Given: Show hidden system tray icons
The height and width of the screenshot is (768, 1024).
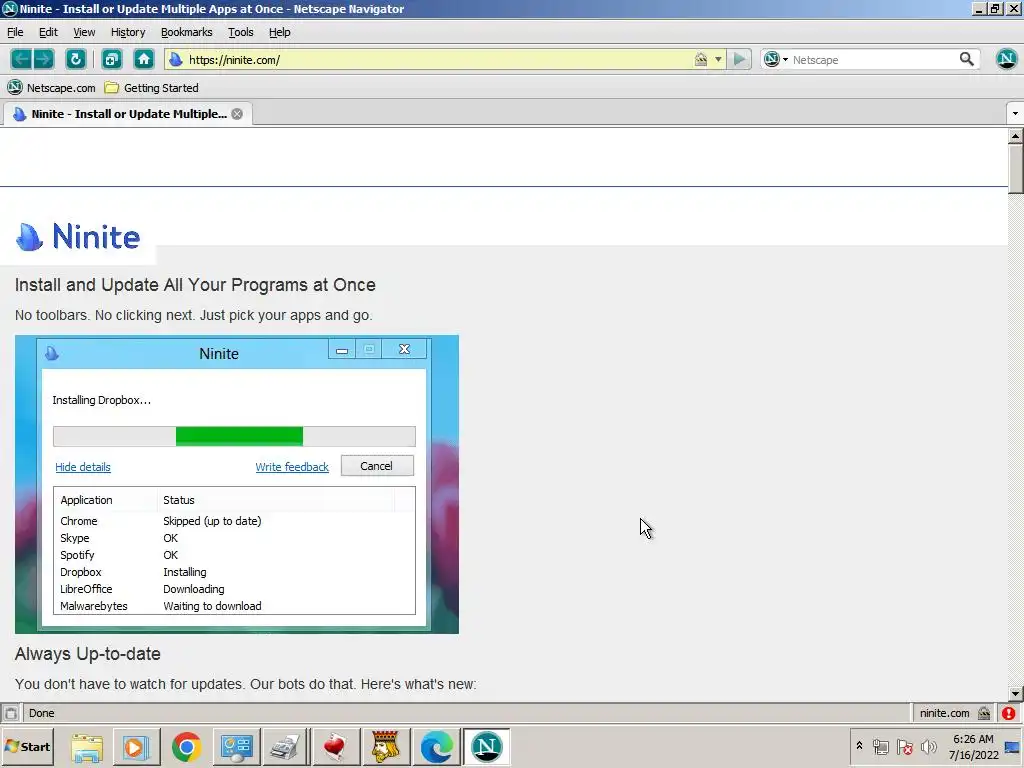Looking at the screenshot, I should [859, 746].
